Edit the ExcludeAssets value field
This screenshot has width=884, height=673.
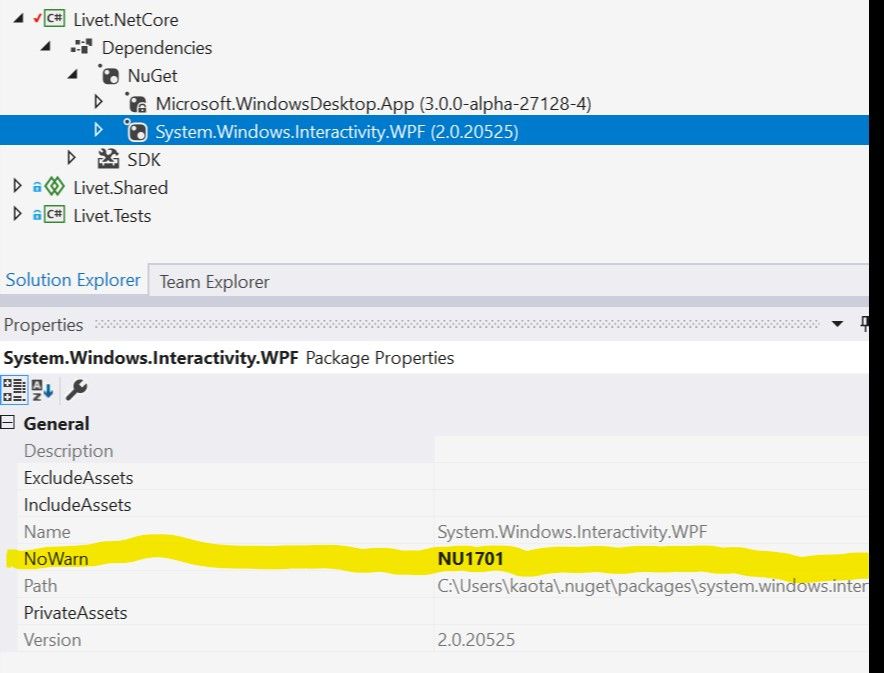coord(652,478)
